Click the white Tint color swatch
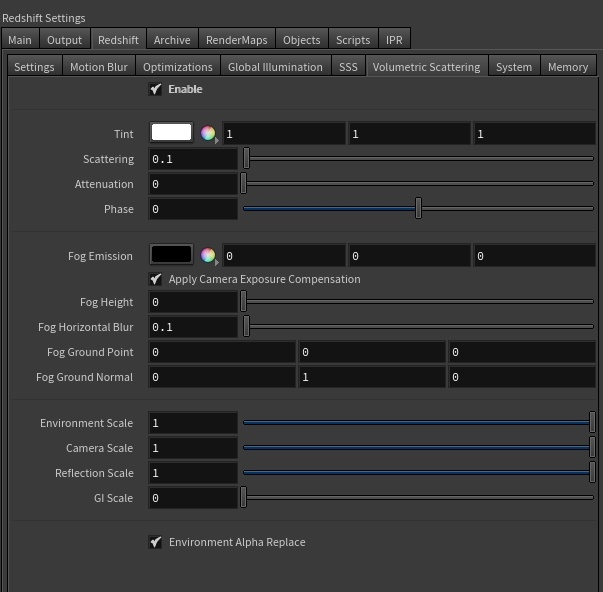The width and height of the screenshot is (603, 592). (x=172, y=133)
